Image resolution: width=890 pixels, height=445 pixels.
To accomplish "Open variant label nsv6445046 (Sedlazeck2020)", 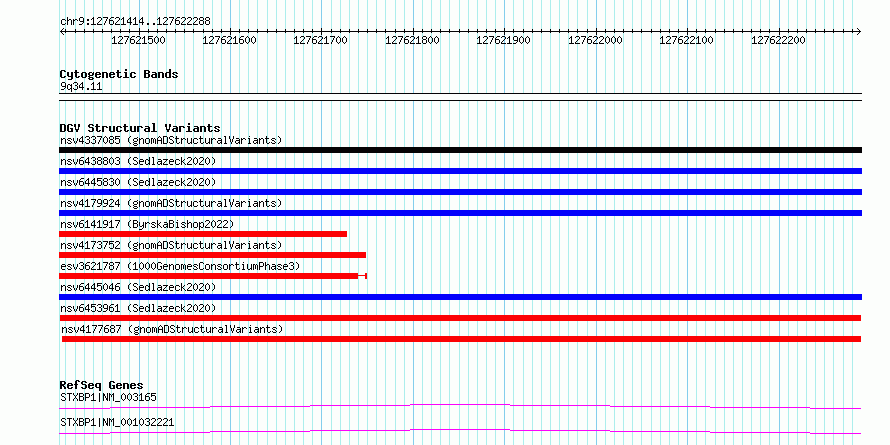I will (138, 287).
